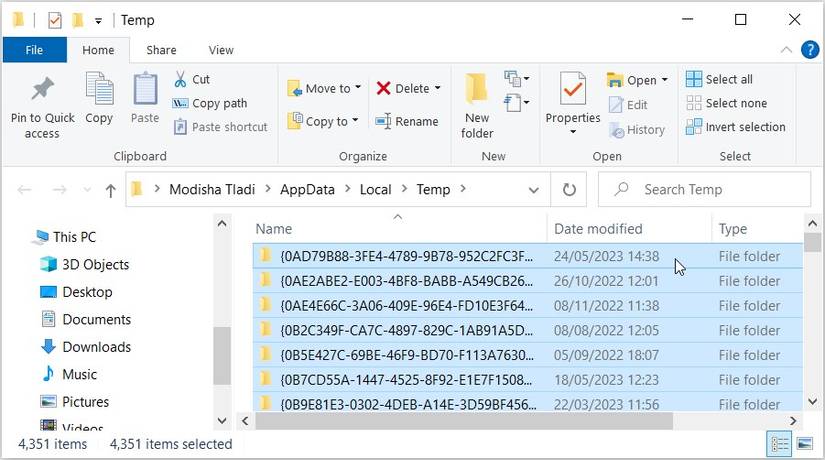Select Music in navigation pane

69,374
